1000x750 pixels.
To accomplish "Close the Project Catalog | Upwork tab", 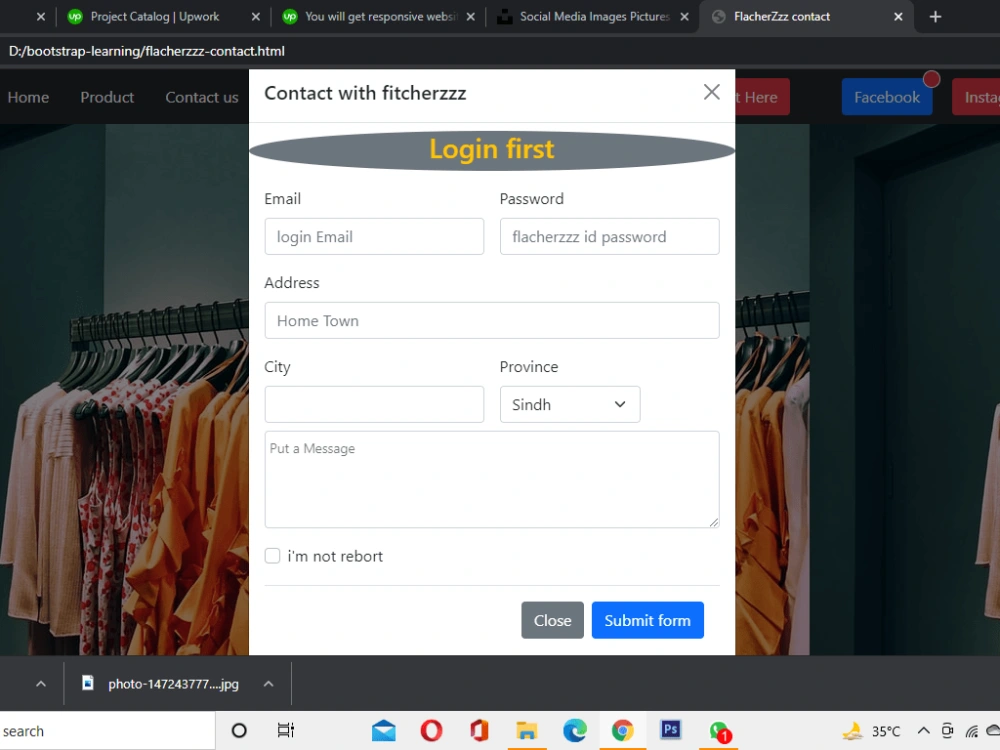I will [256, 17].
